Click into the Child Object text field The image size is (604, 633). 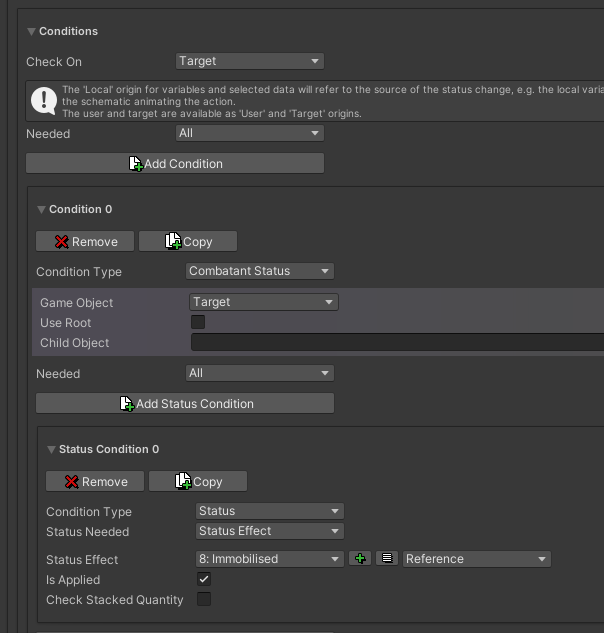click(x=397, y=342)
